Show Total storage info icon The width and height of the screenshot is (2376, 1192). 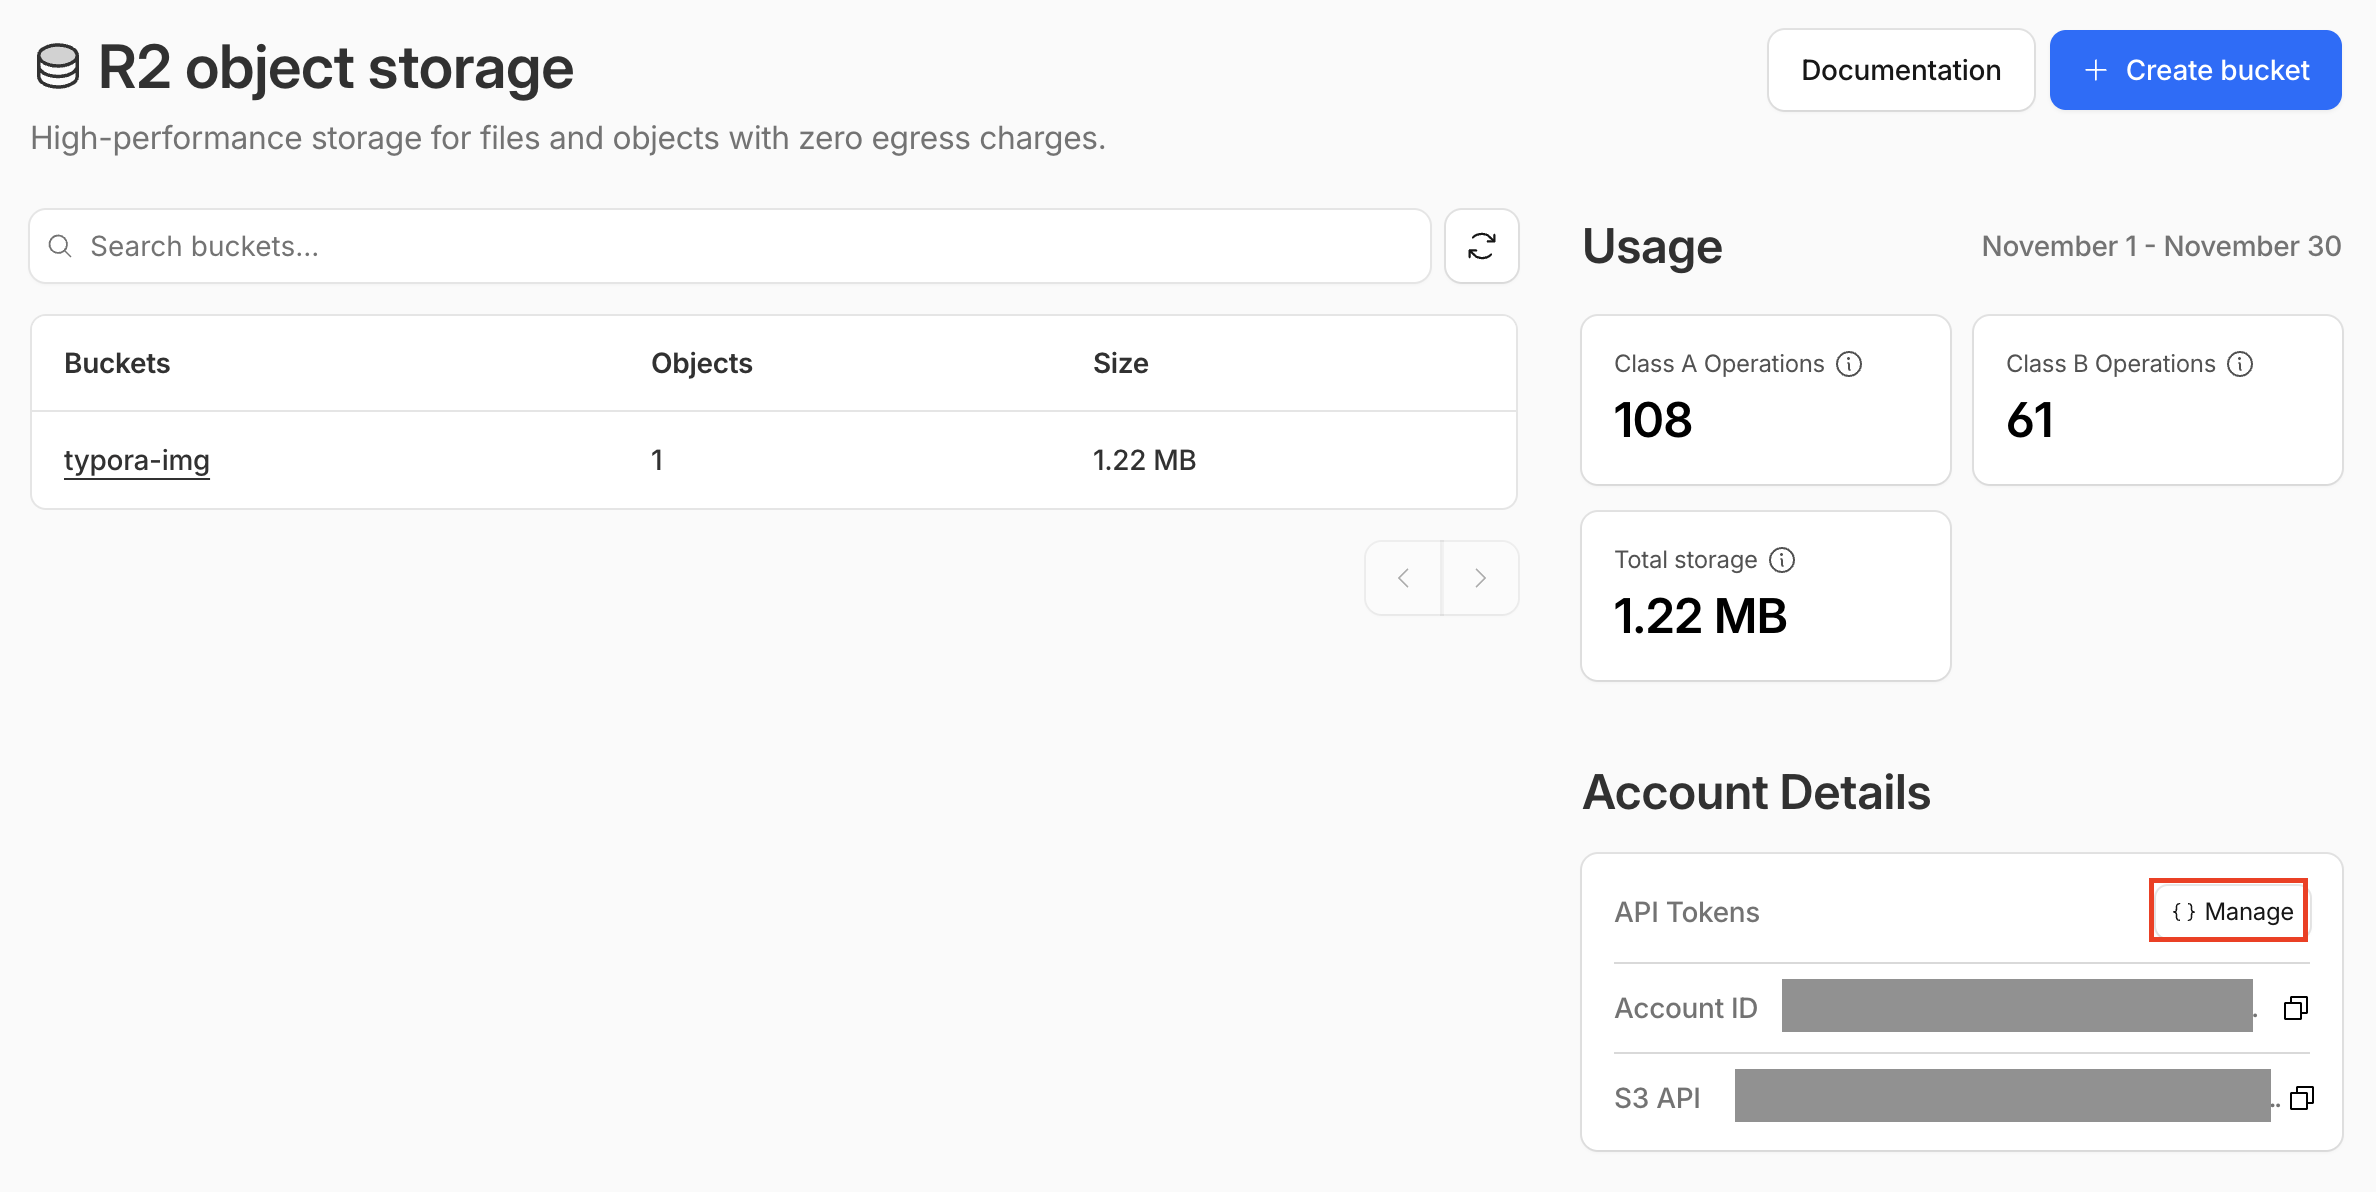(1782, 560)
